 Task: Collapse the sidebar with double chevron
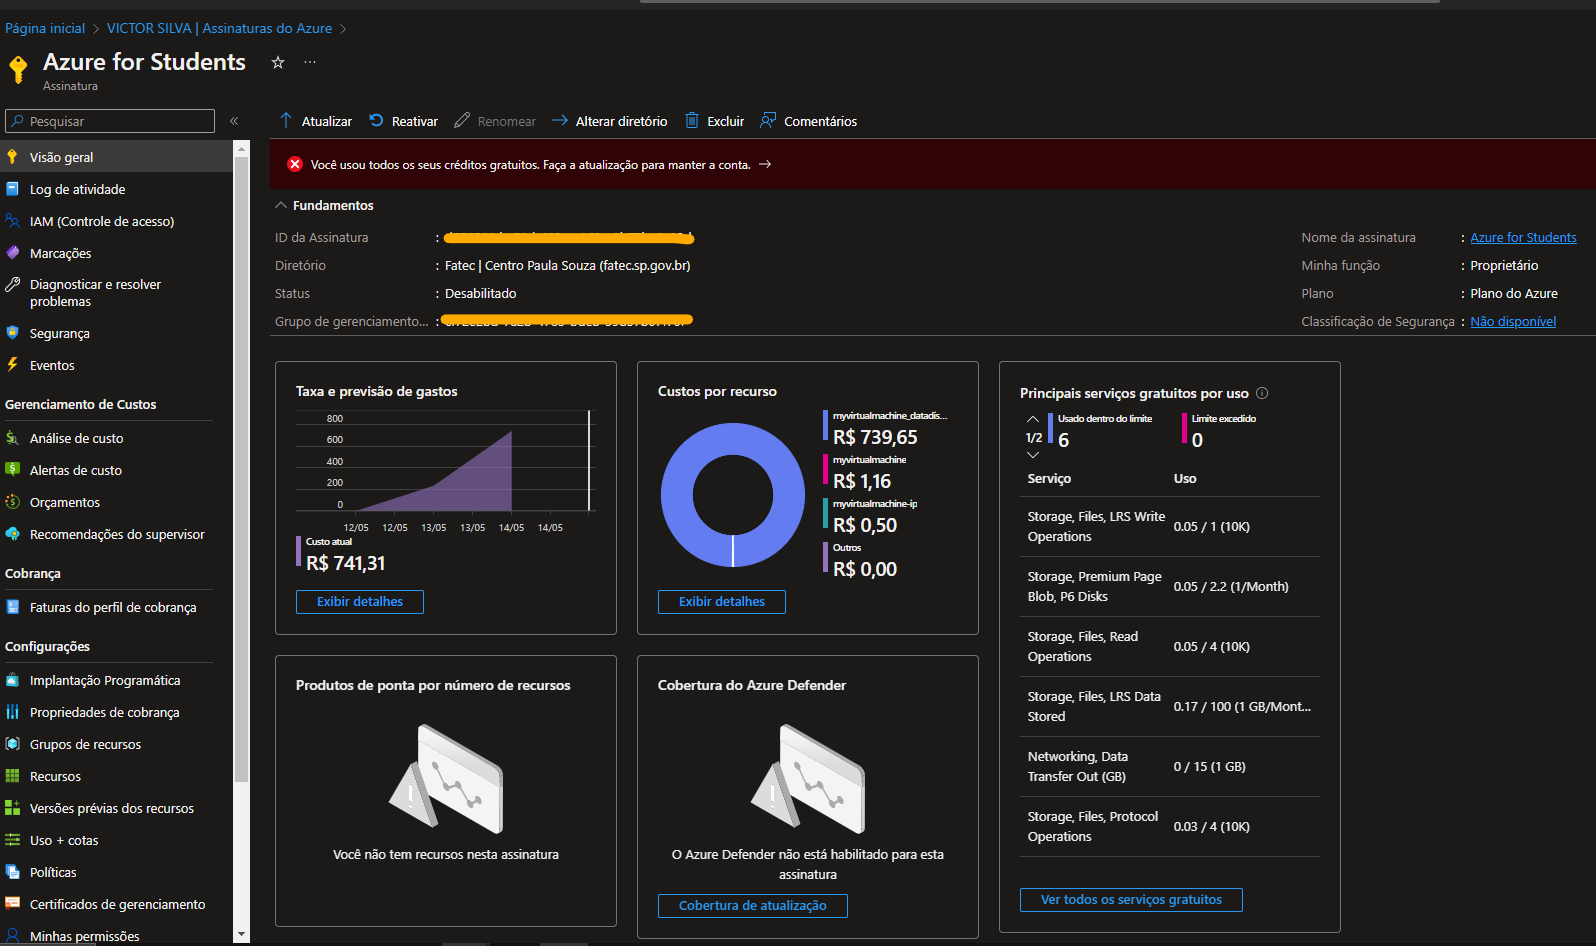234,121
